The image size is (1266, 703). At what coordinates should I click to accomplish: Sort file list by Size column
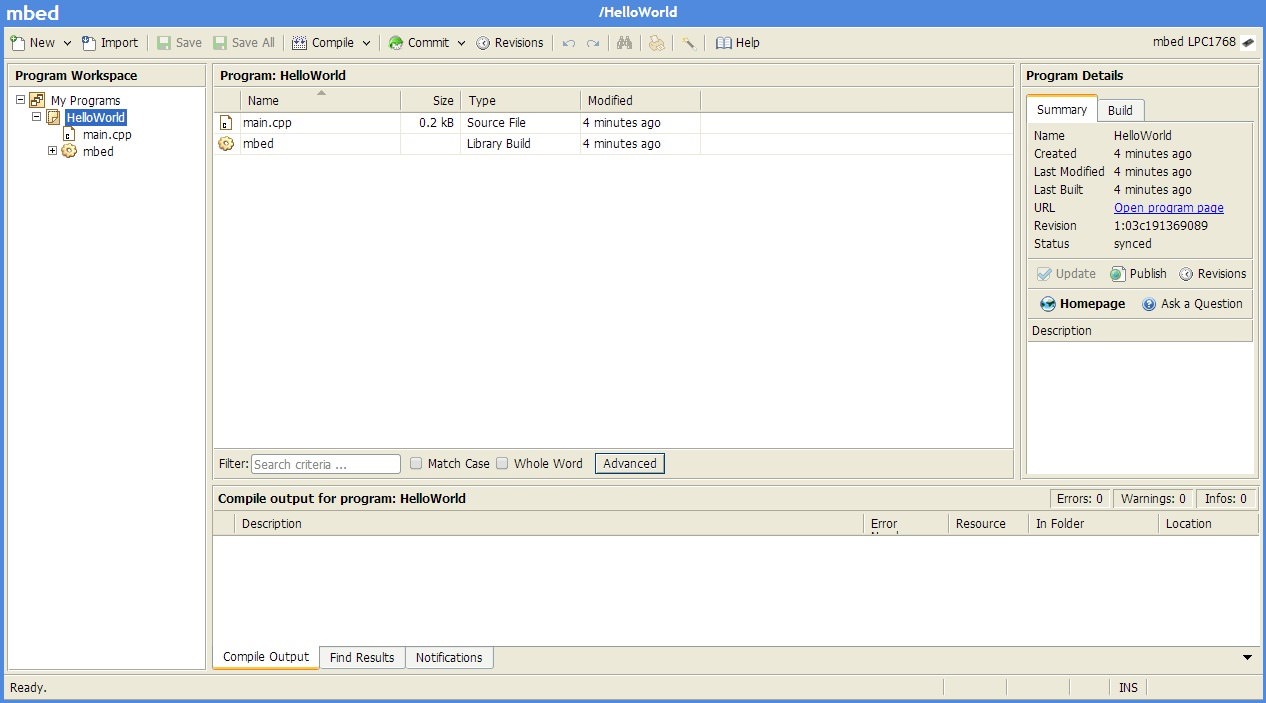pyautogui.click(x=430, y=100)
